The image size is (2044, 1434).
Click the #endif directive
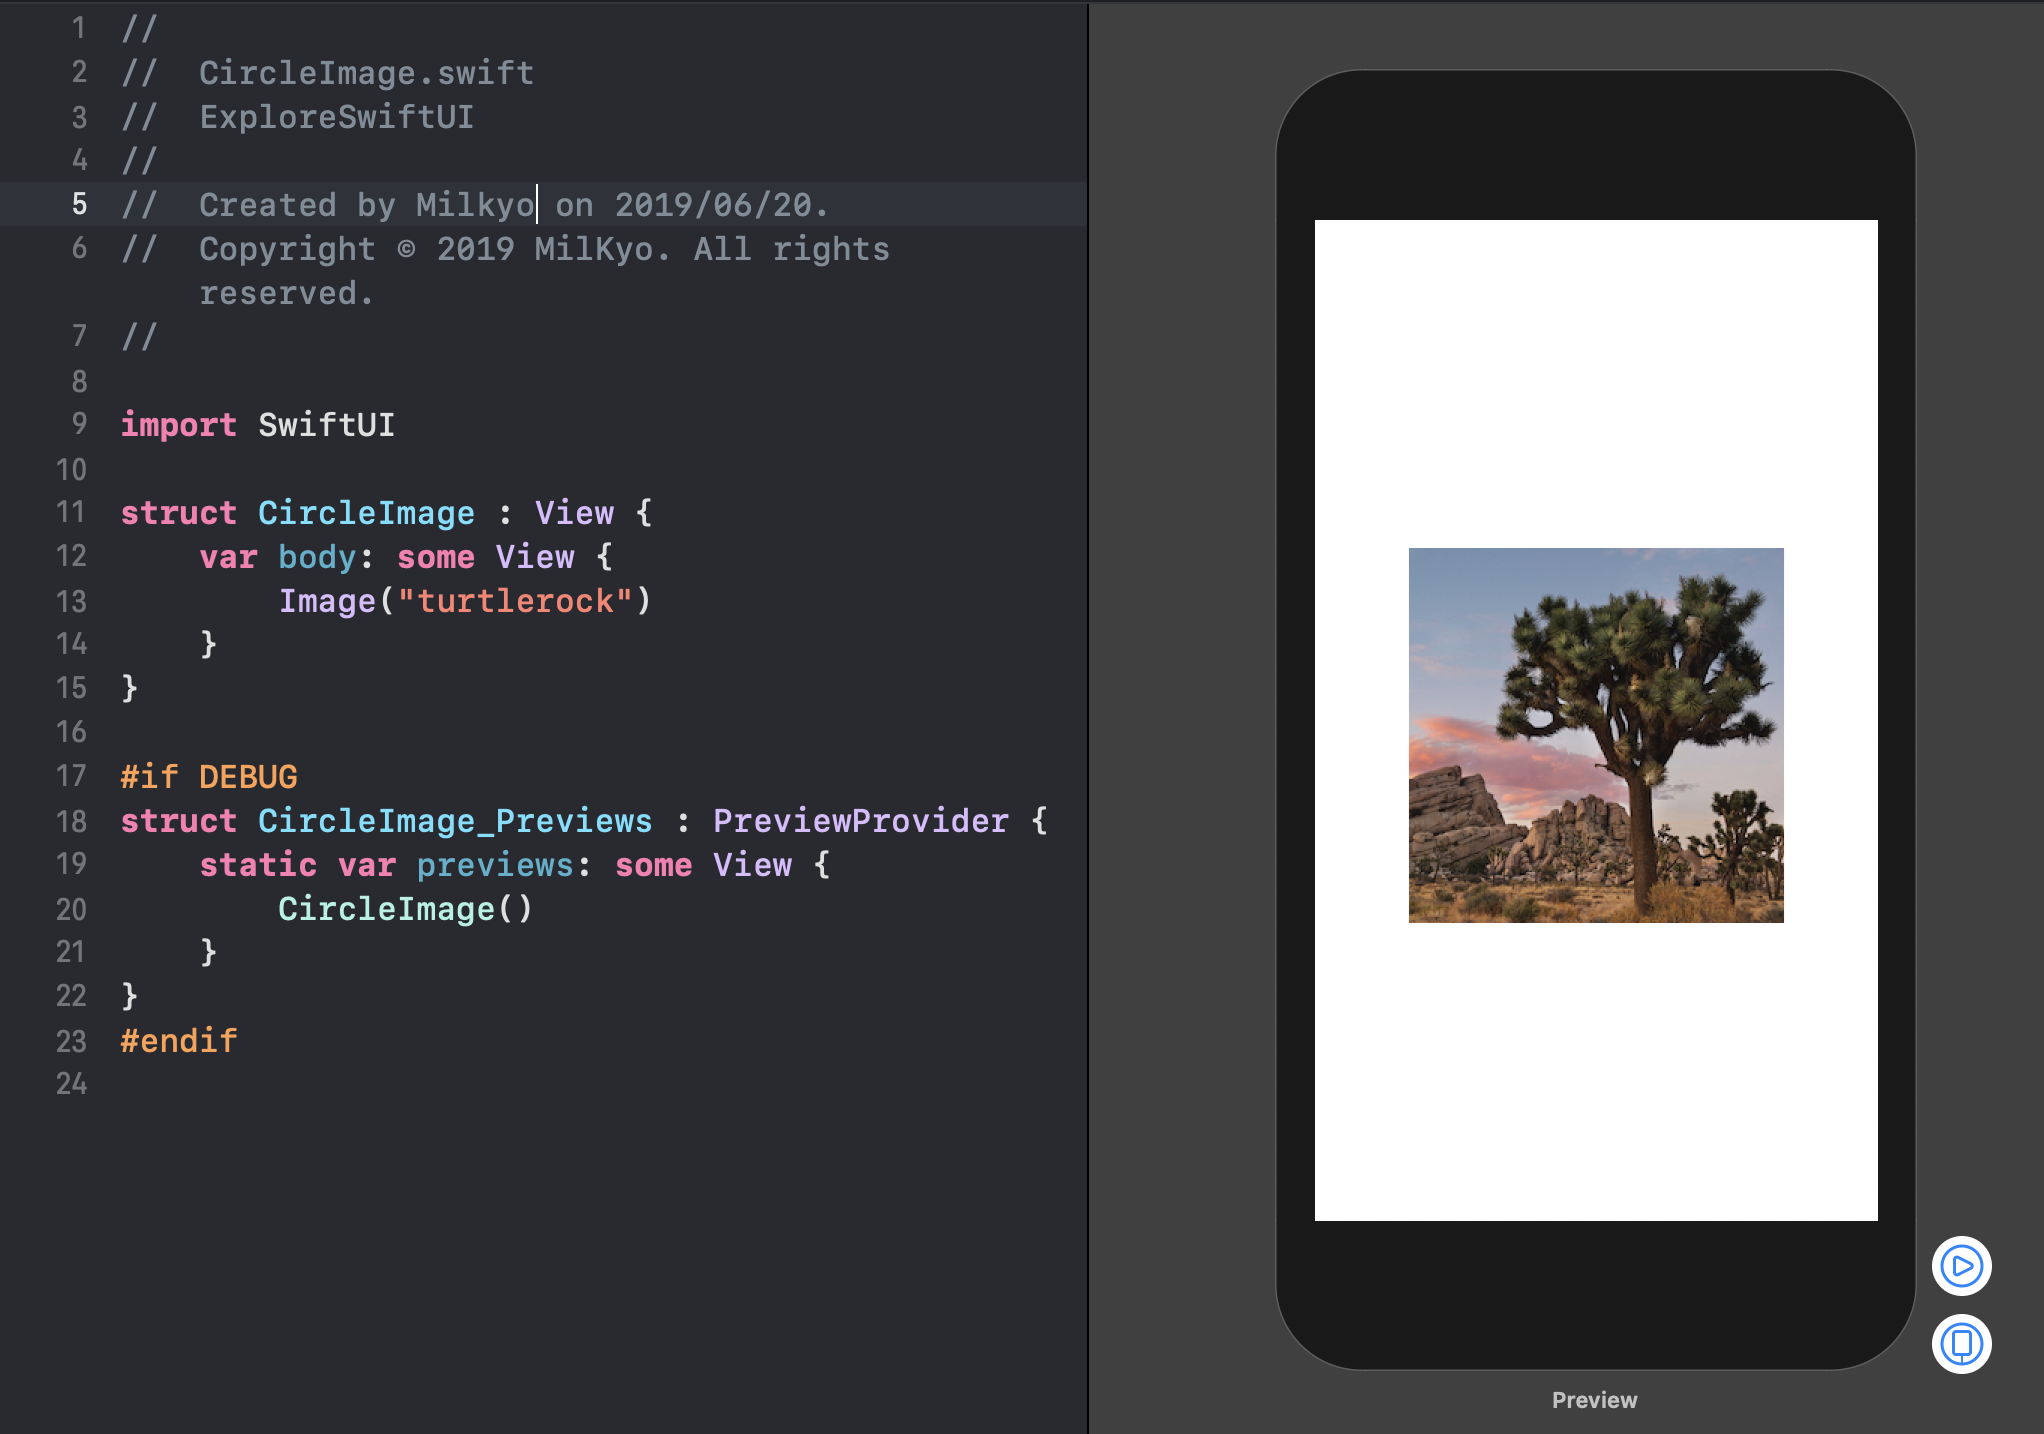[178, 1041]
